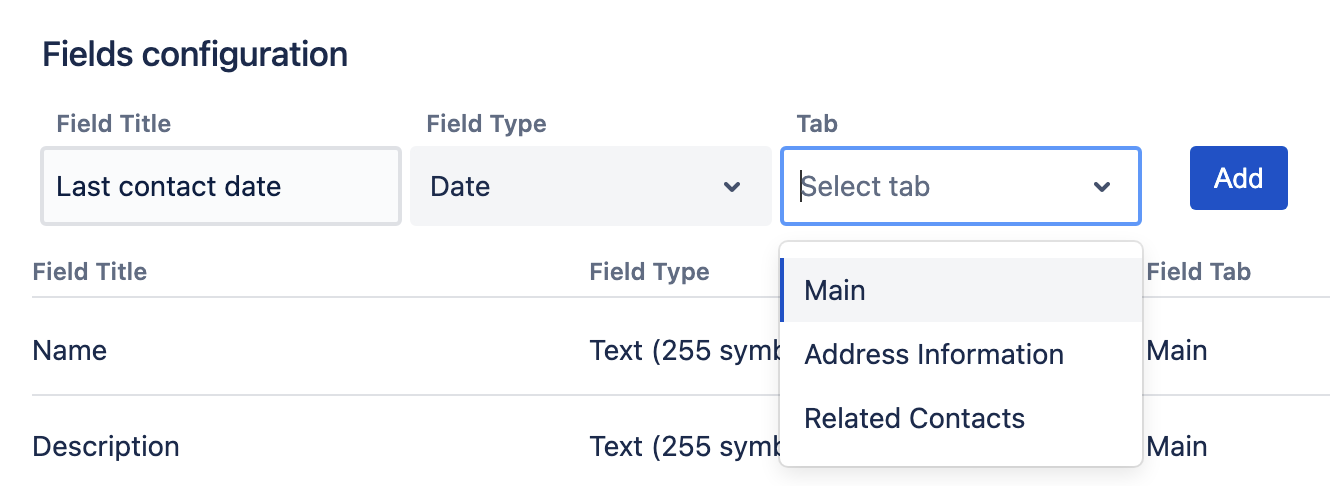Click the Field Title label above the input
The image size is (1330, 486).
pyautogui.click(x=114, y=124)
